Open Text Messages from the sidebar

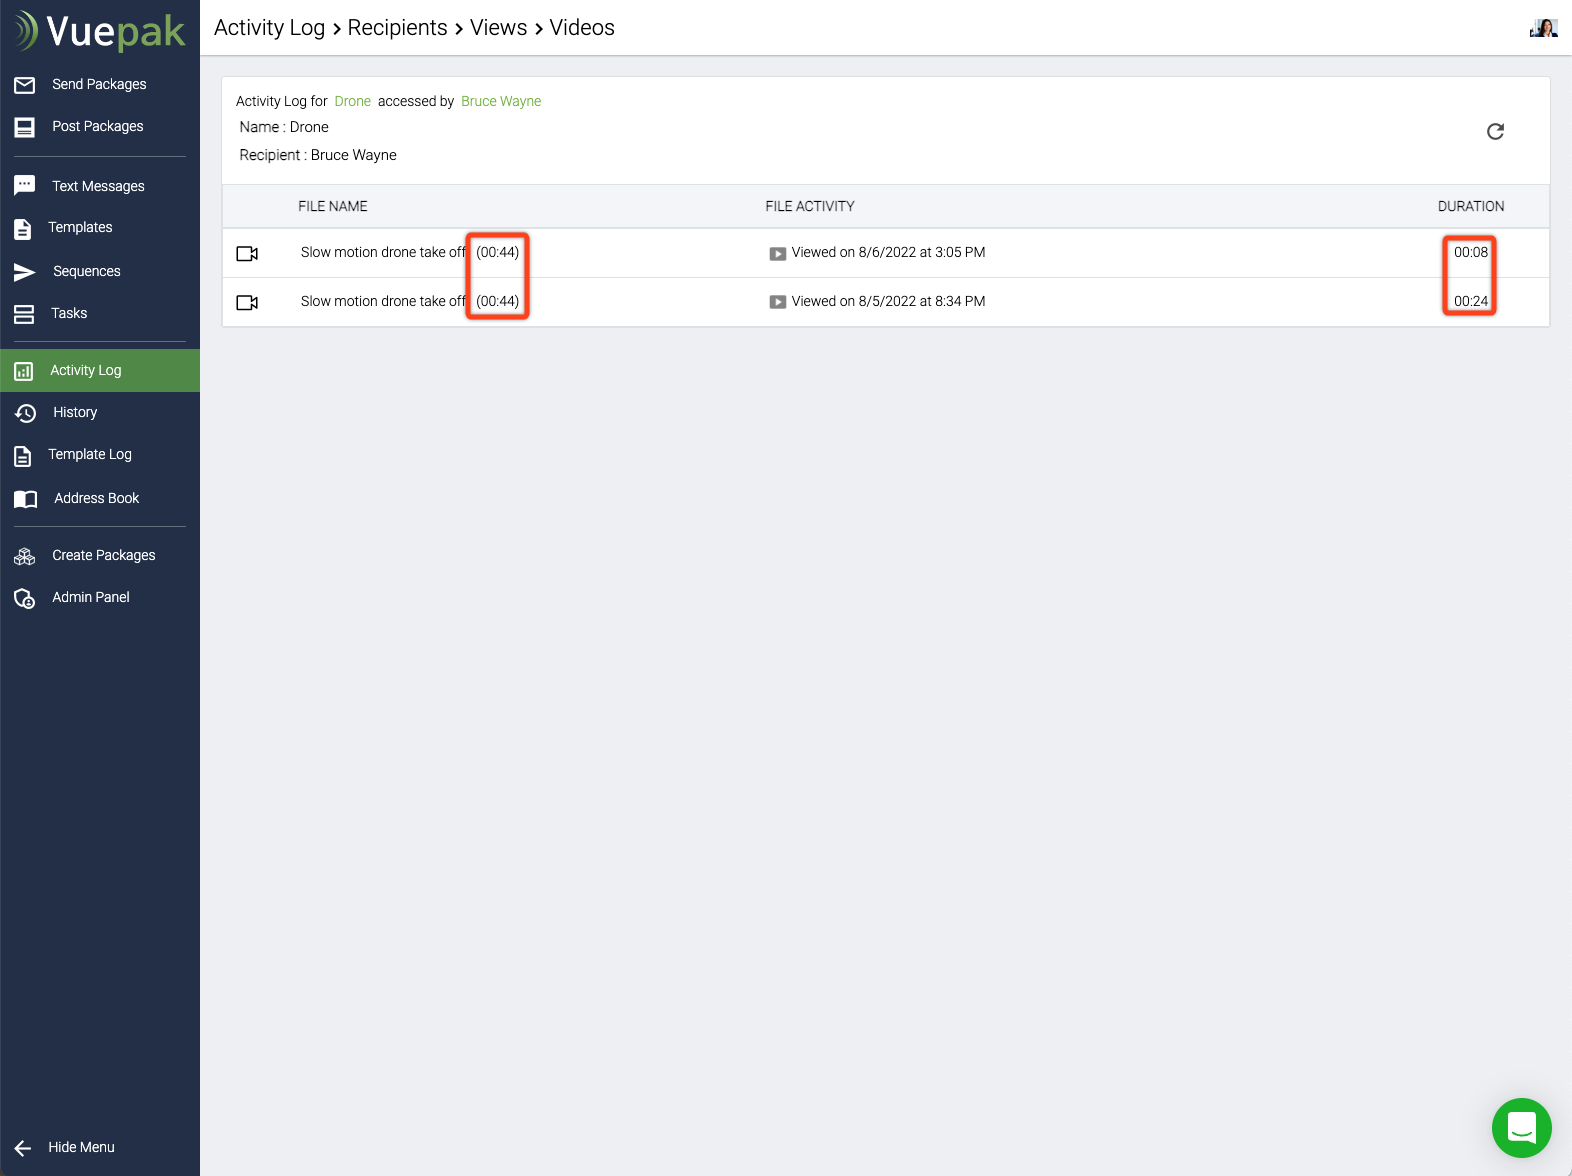point(98,186)
